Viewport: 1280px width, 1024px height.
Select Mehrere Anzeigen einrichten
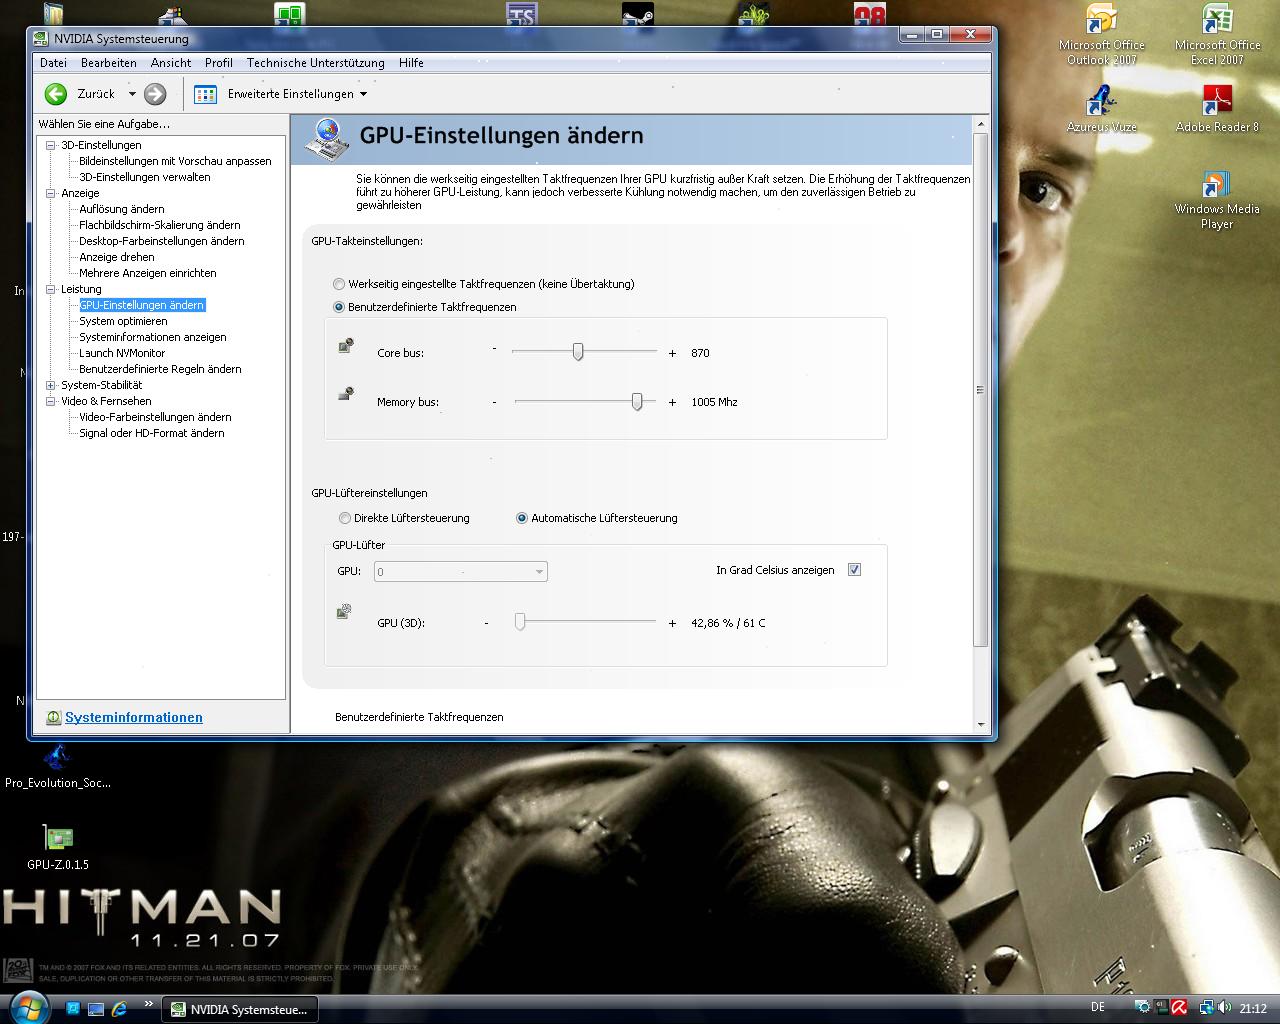(148, 273)
